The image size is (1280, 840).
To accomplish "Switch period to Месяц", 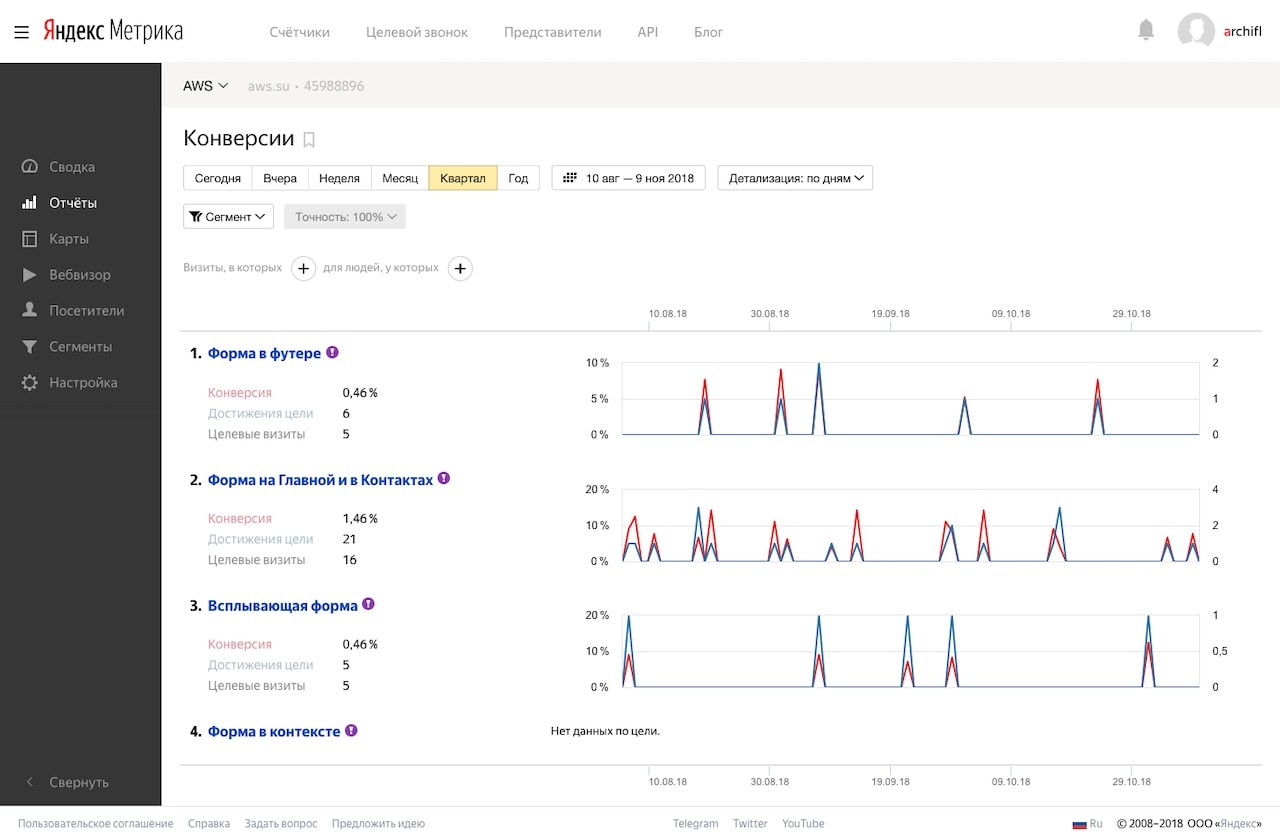I will [400, 178].
